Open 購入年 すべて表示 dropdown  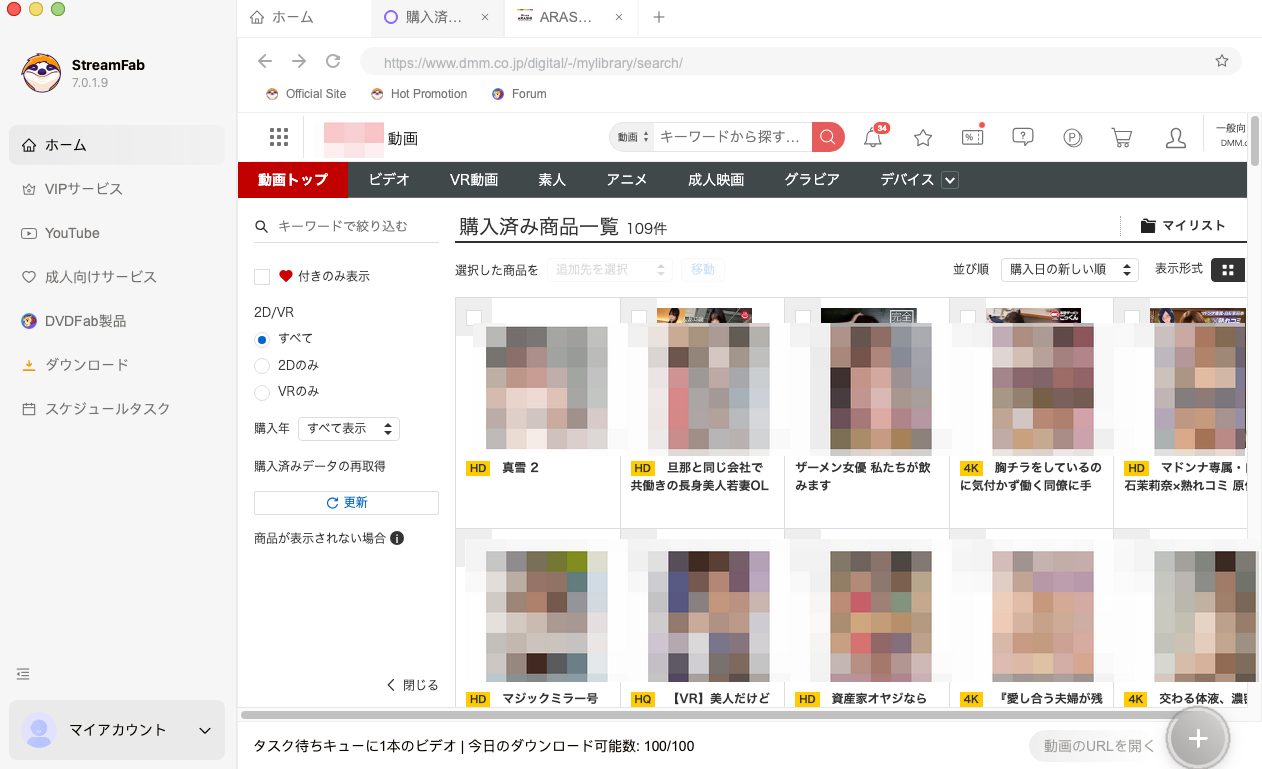[x=349, y=429]
